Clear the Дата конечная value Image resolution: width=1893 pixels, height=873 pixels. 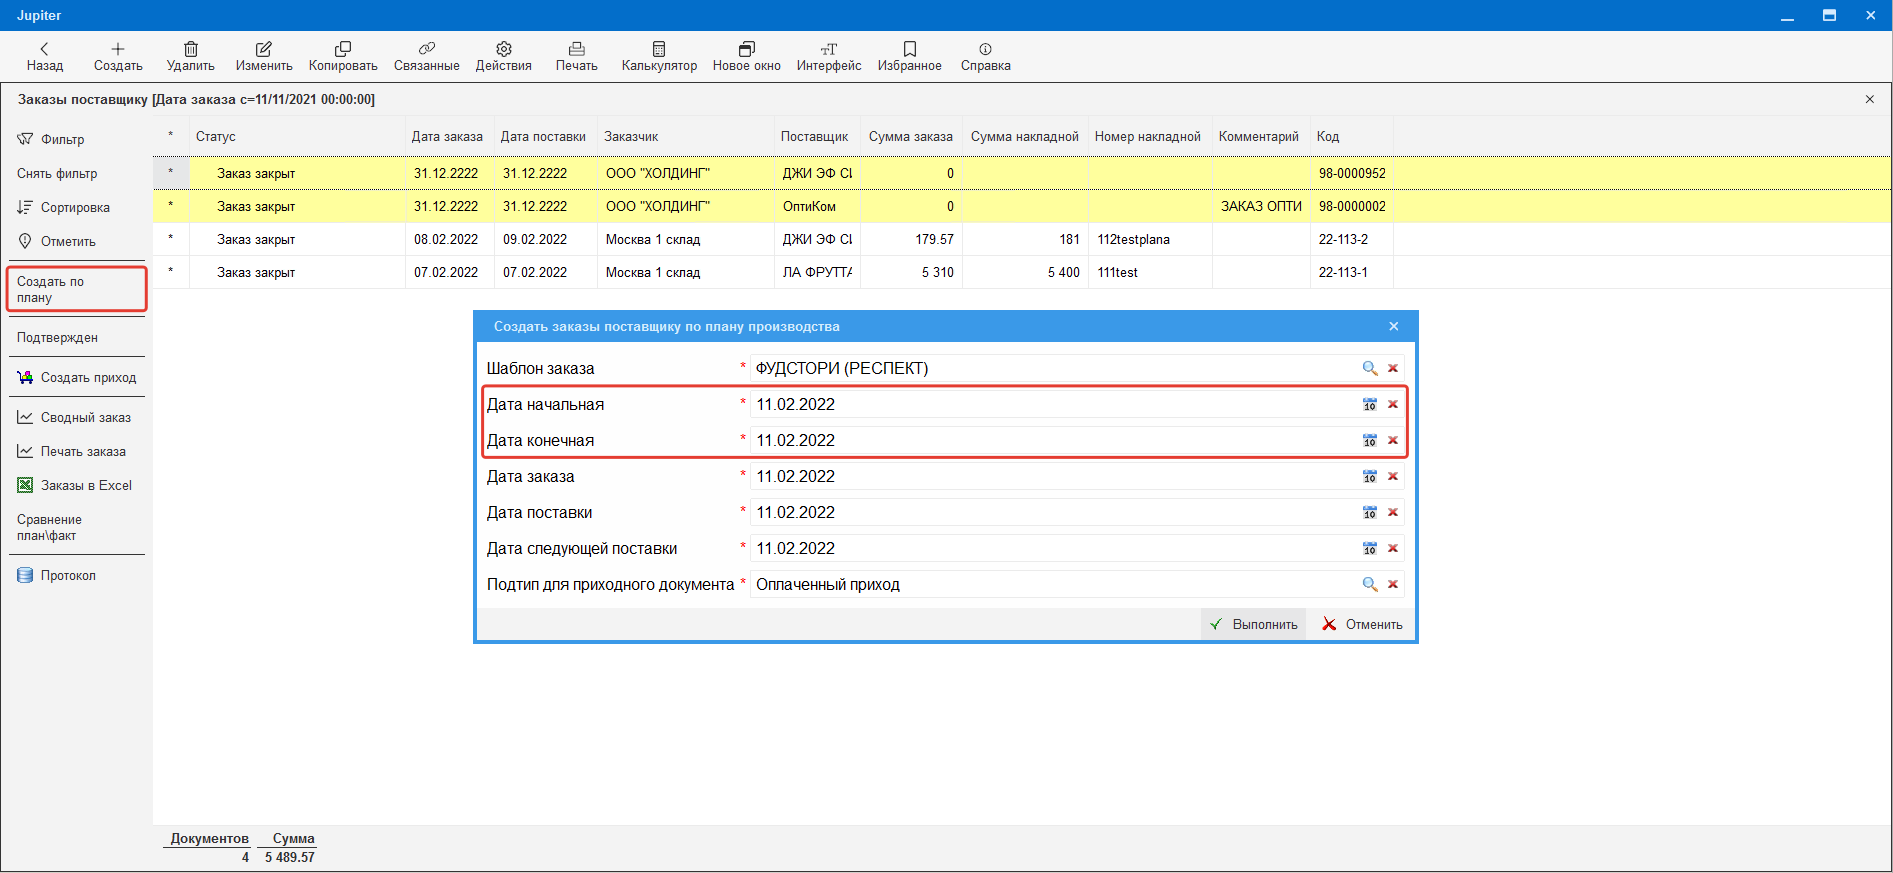[1393, 440]
